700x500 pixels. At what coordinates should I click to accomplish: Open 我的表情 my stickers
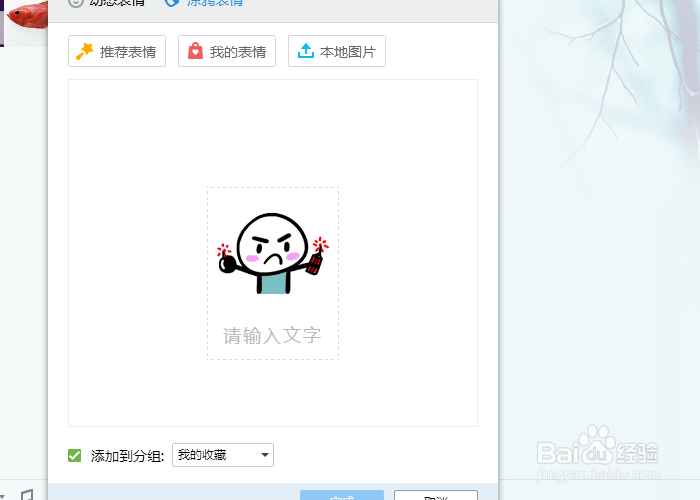click(x=227, y=51)
